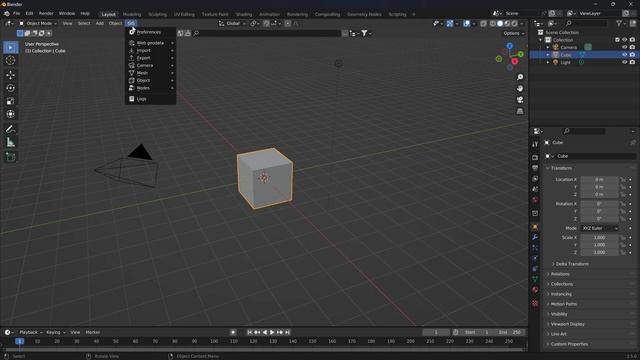Toggle the camera view icon
Screen dimensions: 640x360
click(x=520, y=100)
